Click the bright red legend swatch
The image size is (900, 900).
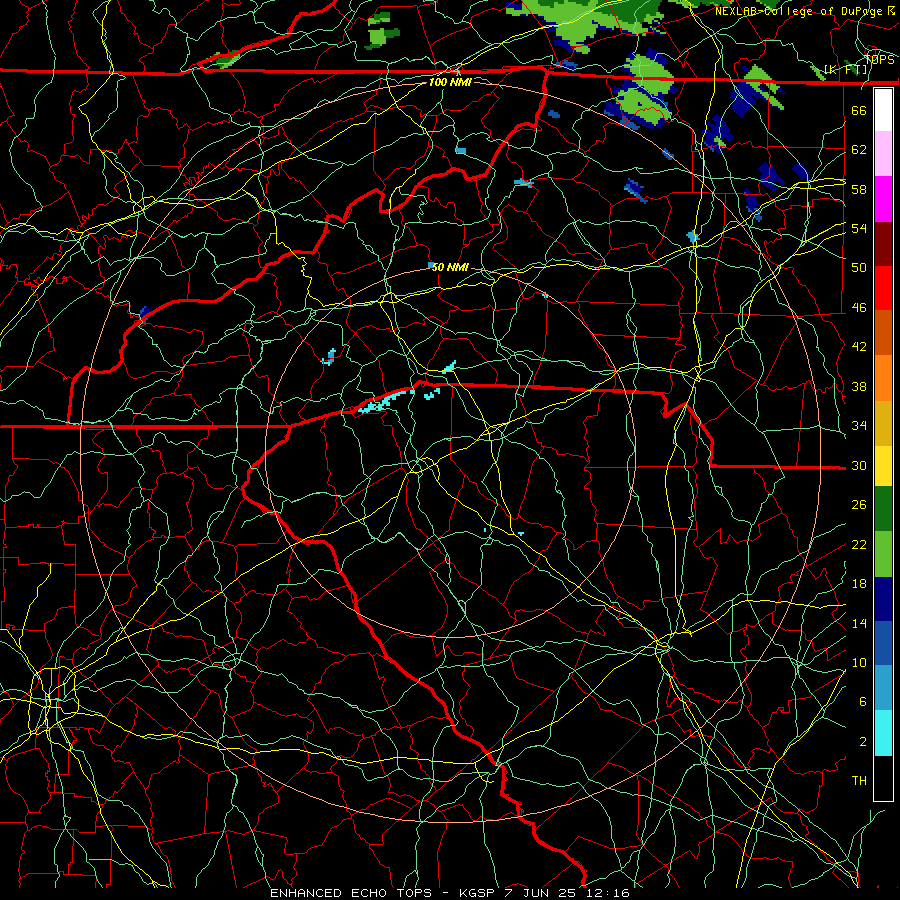tap(883, 288)
